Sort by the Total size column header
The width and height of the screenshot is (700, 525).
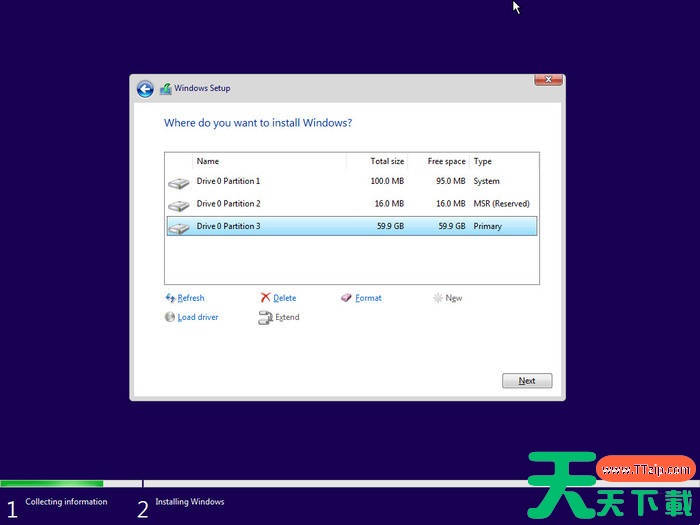pos(377,161)
